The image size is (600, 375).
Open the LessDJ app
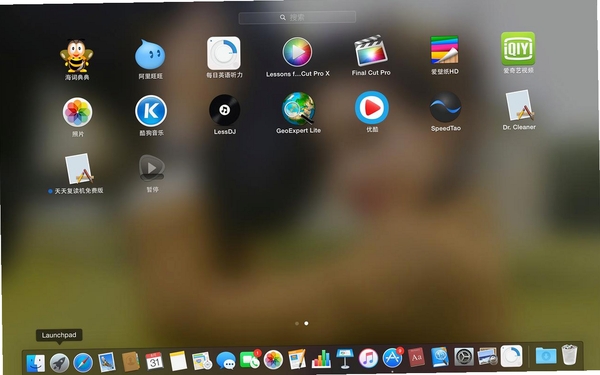pyautogui.click(x=225, y=110)
